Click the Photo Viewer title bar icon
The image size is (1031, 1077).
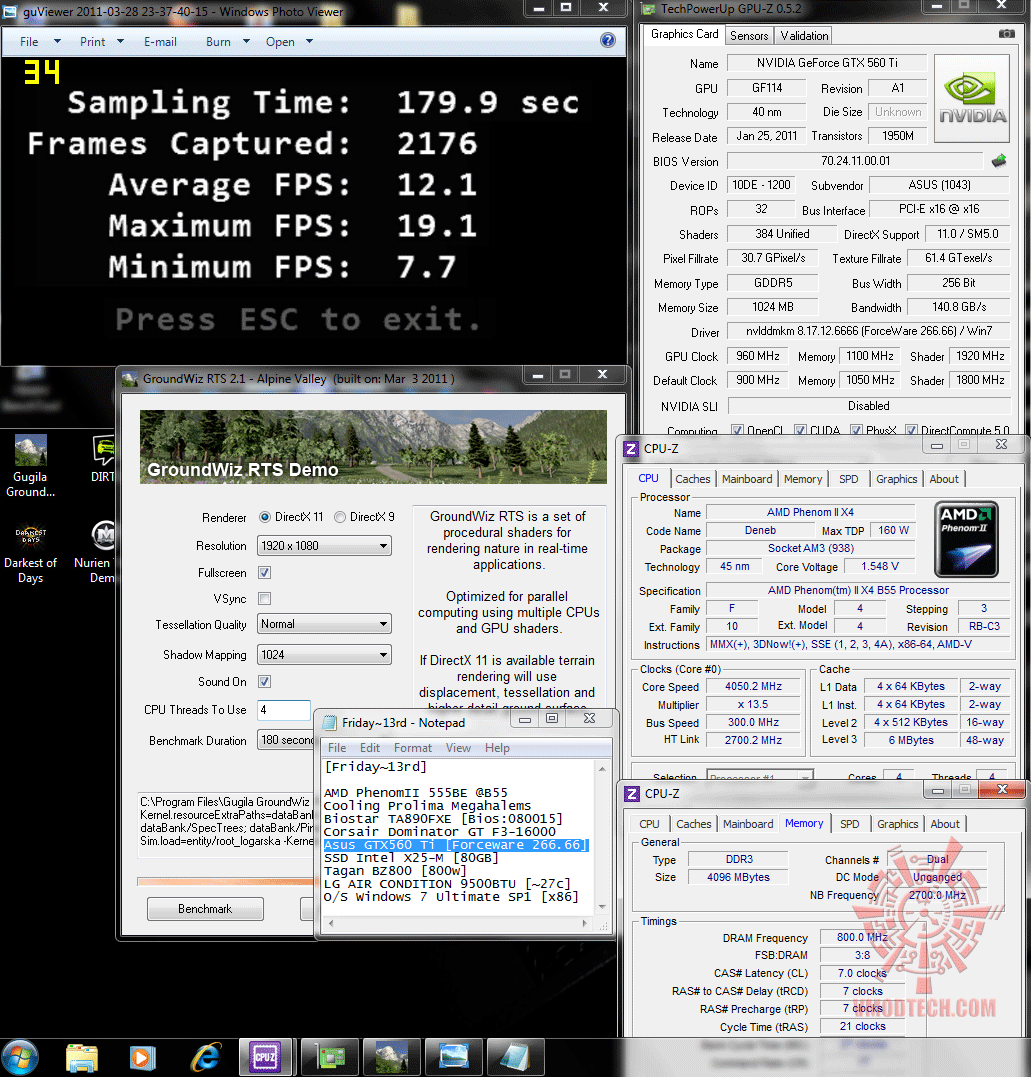[10, 12]
